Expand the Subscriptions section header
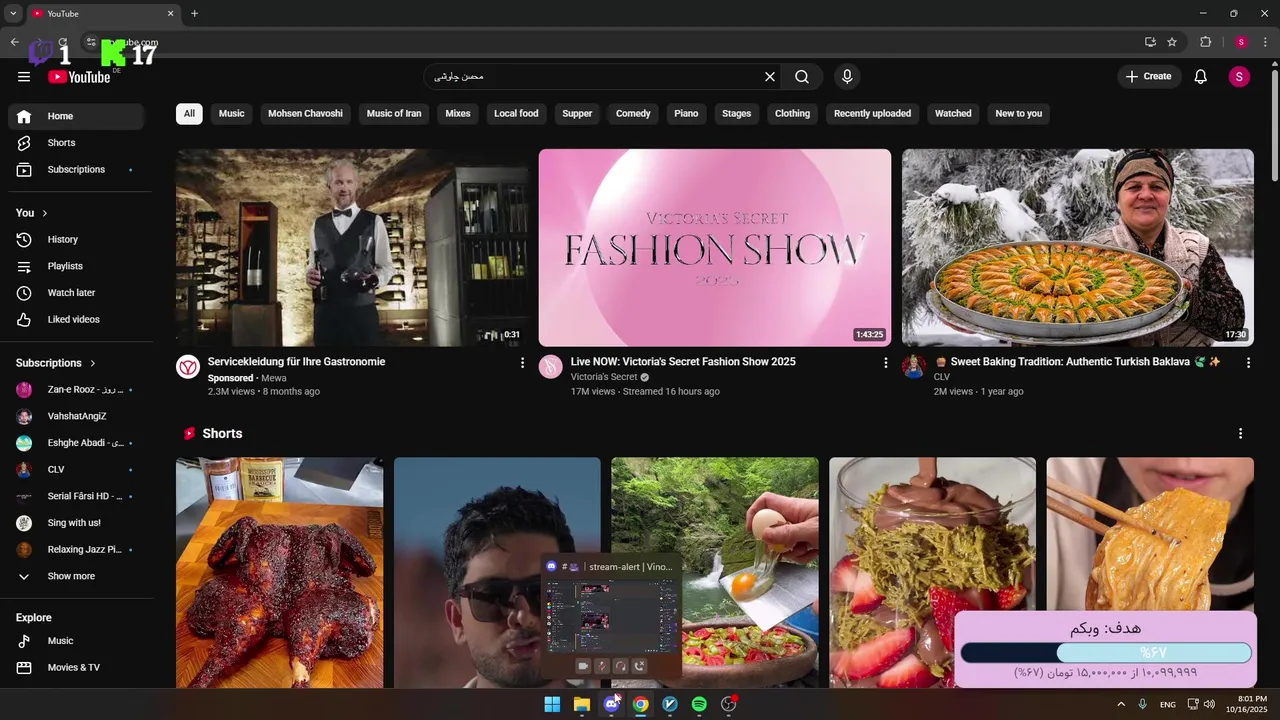The width and height of the screenshot is (1280, 720). [56, 363]
